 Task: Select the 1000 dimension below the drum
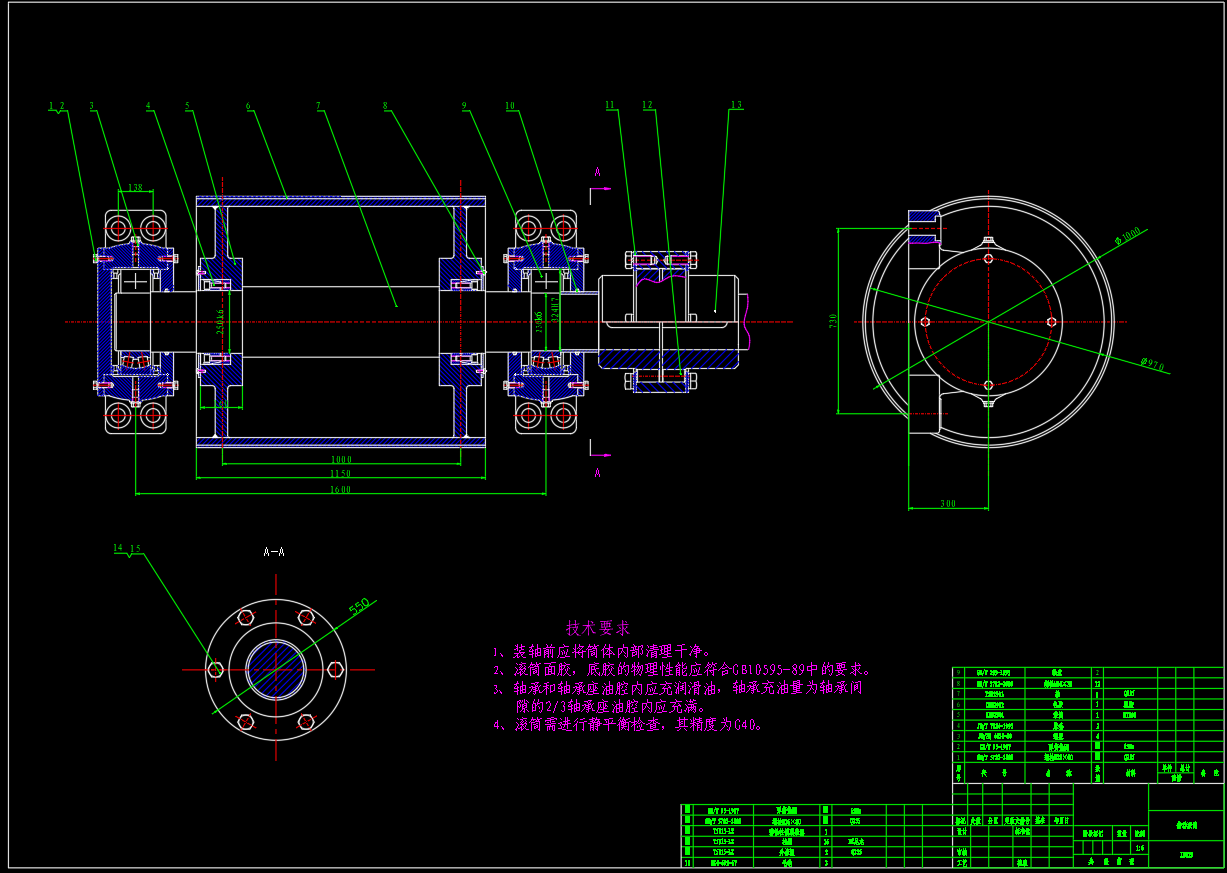[x=340, y=460]
